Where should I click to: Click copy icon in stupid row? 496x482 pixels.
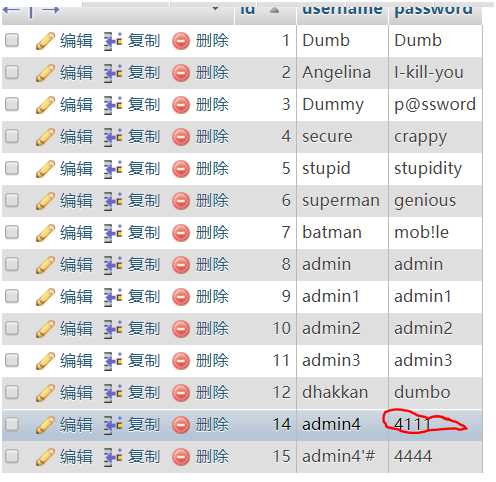tap(113, 169)
